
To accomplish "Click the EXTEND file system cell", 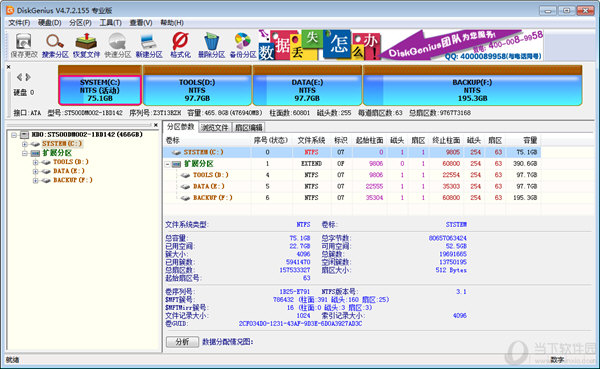I will [x=311, y=164].
